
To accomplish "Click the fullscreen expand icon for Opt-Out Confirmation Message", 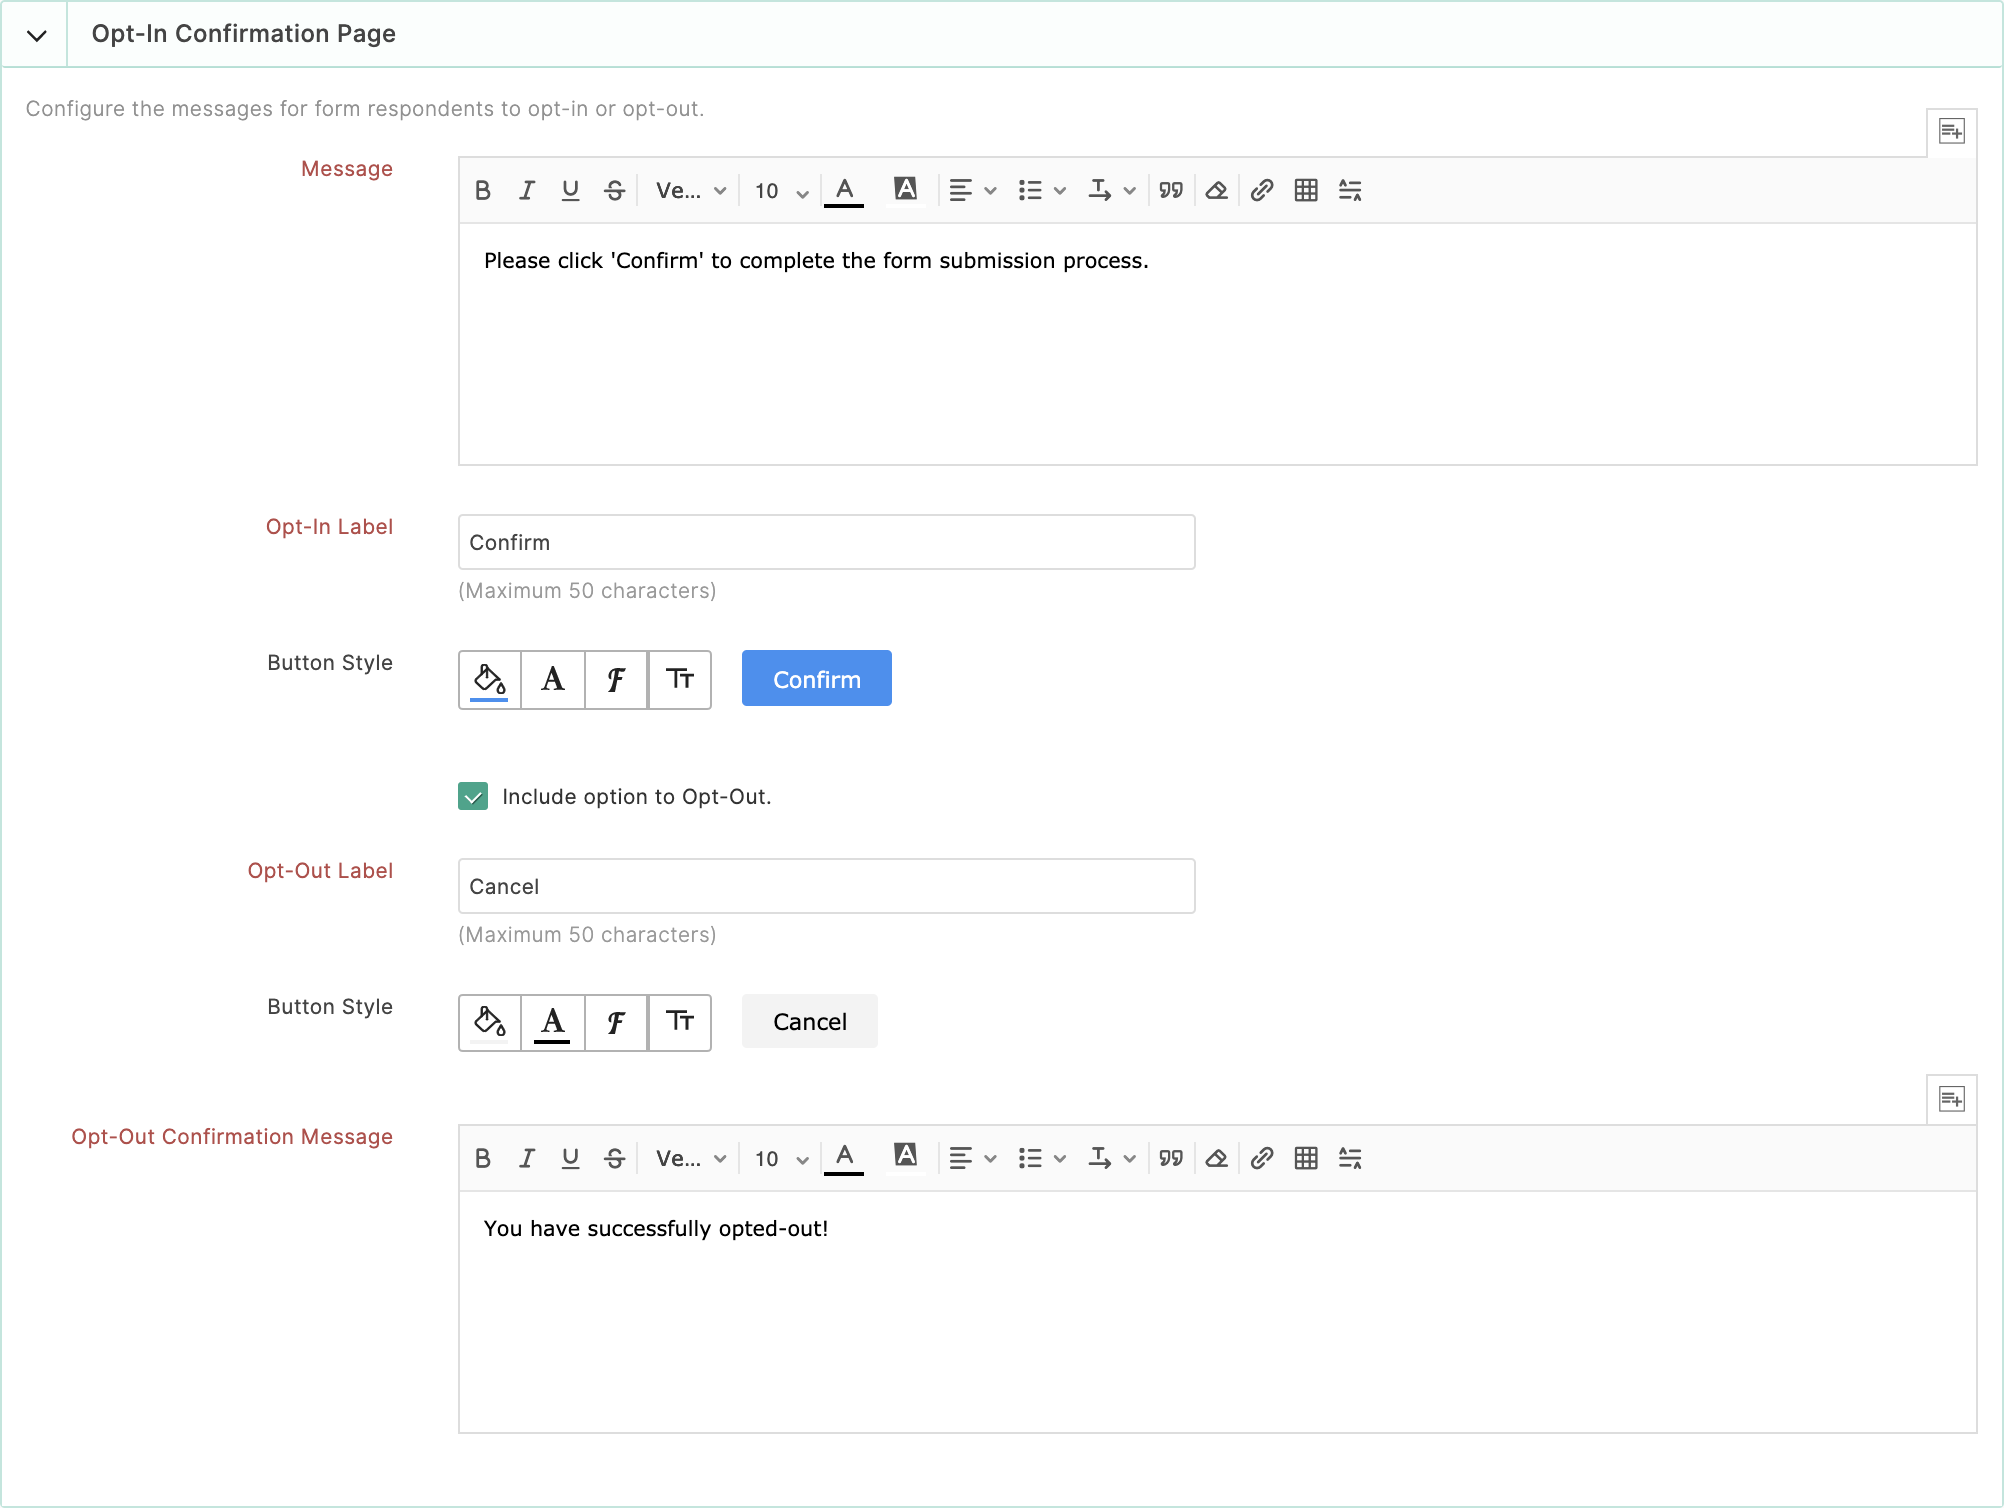I will point(1950,1099).
